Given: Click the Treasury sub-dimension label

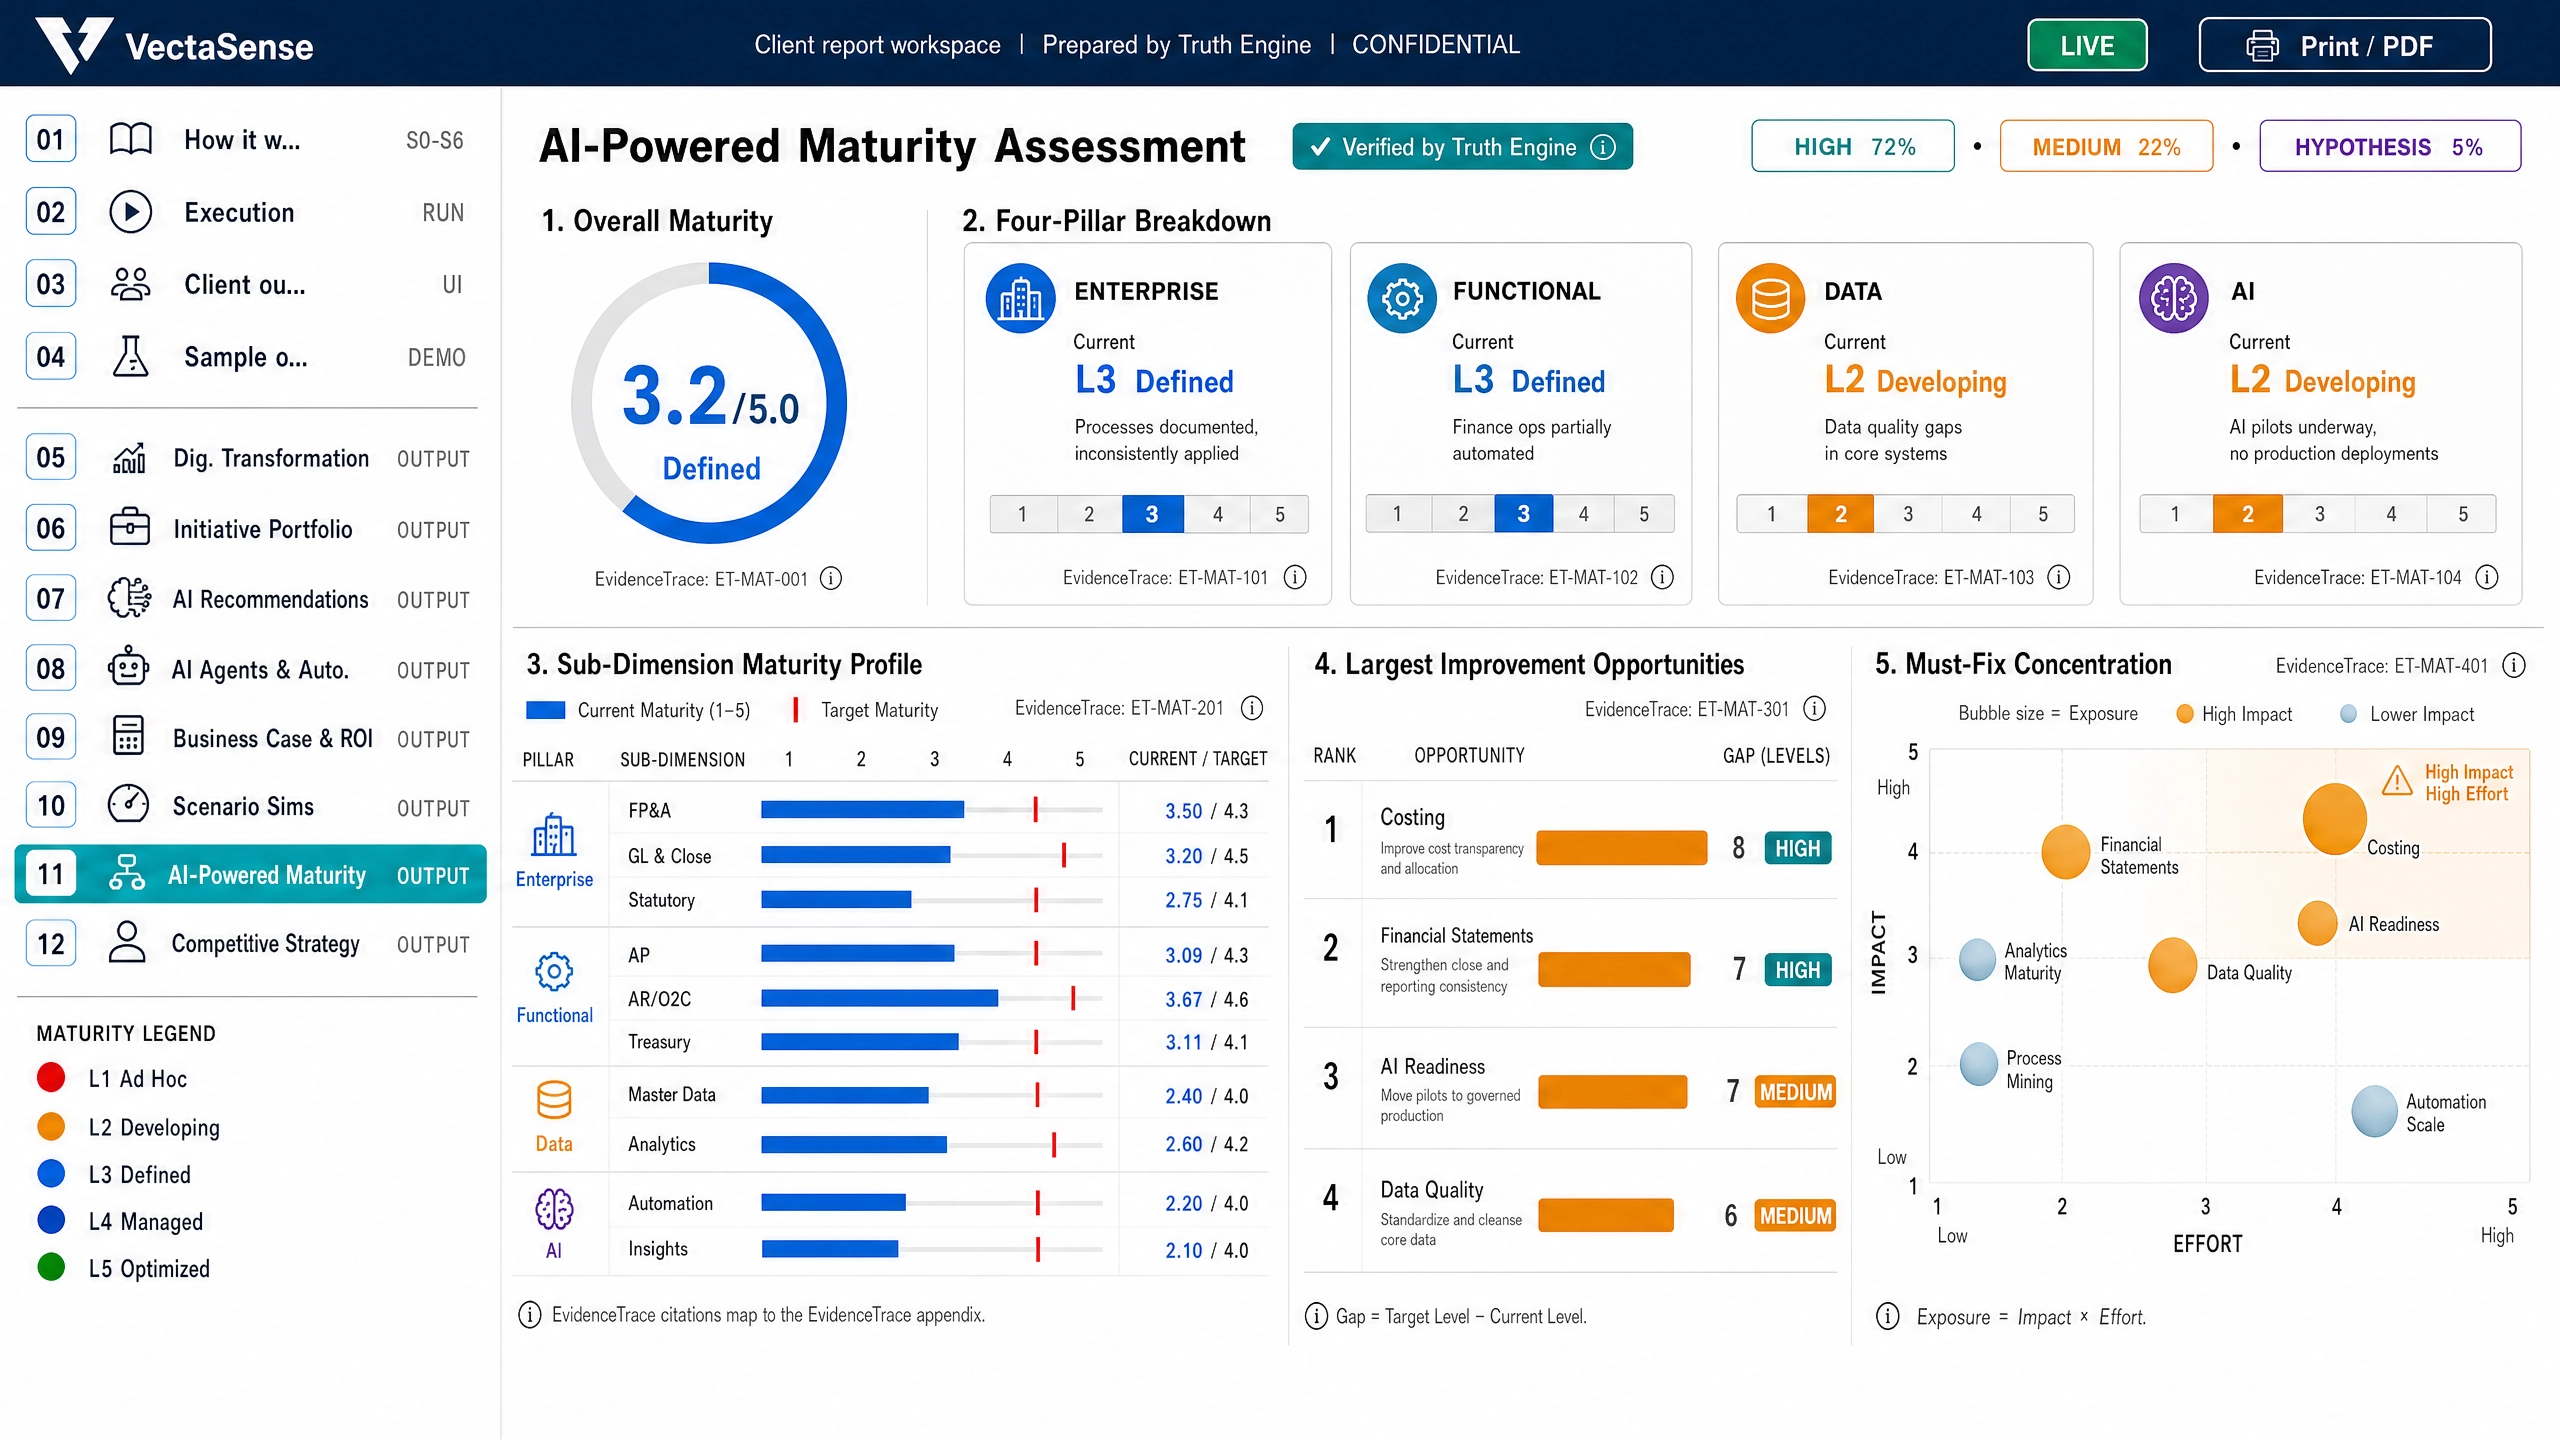Looking at the screenshot, I should (x=659, y=1042).
